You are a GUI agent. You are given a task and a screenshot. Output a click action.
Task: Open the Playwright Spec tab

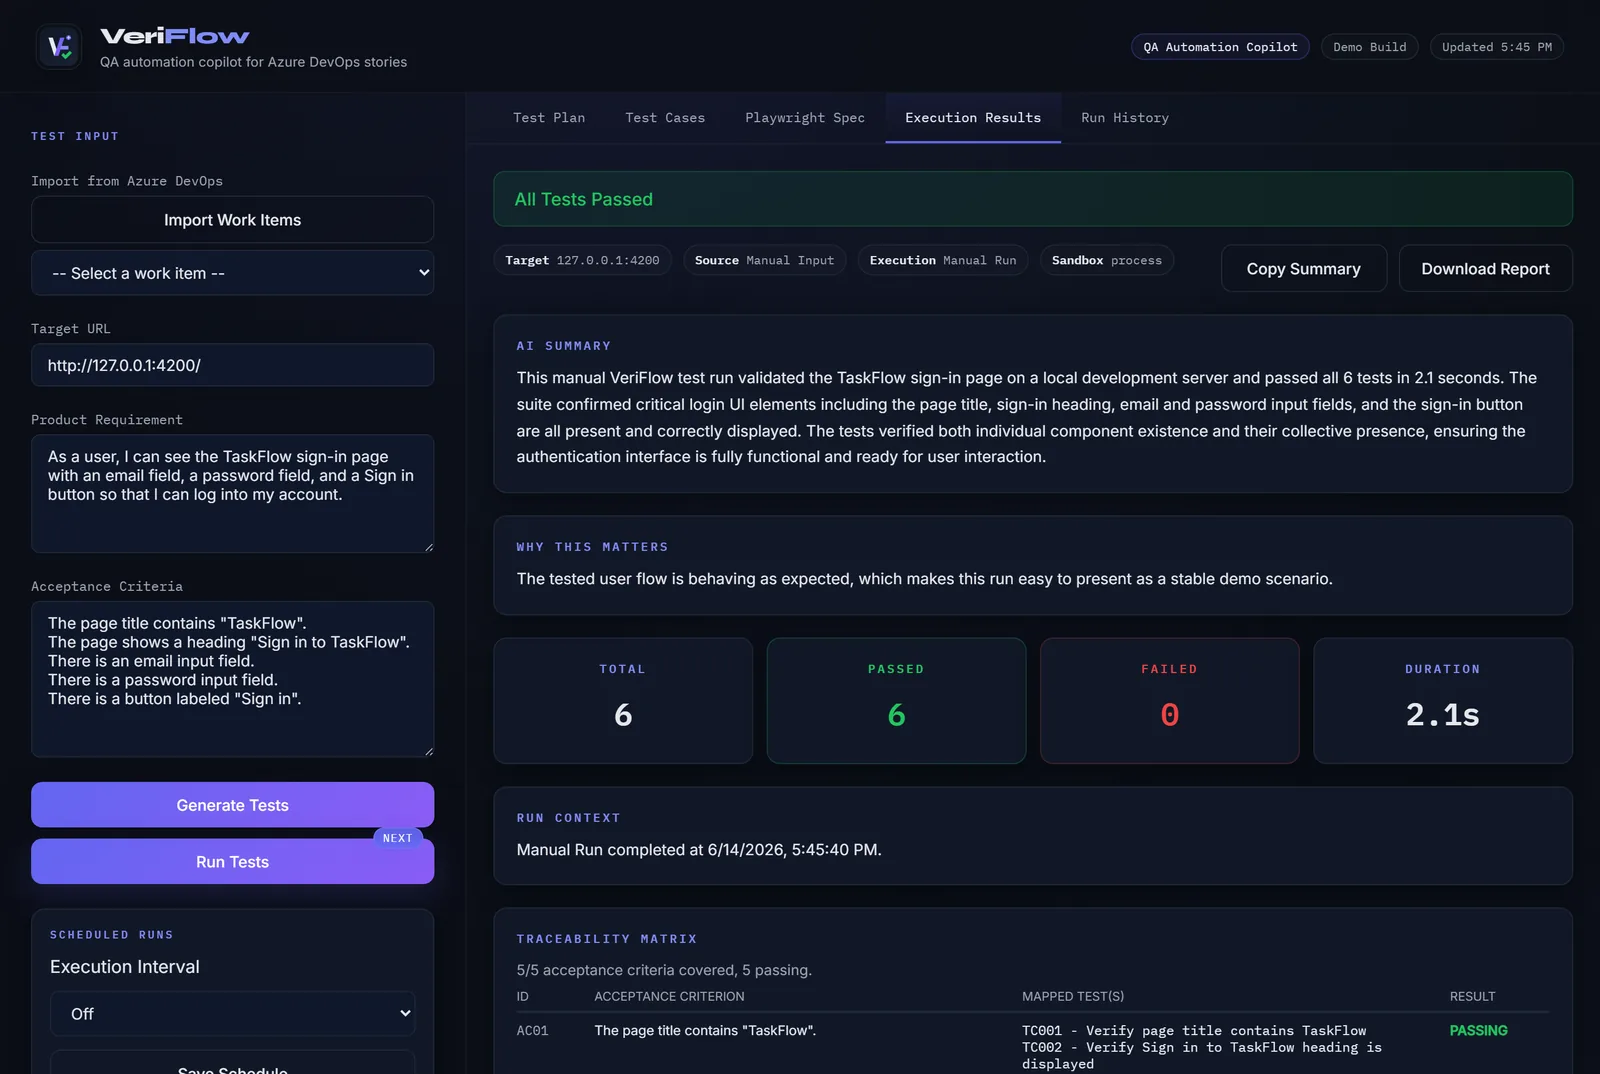click(805, 118)
